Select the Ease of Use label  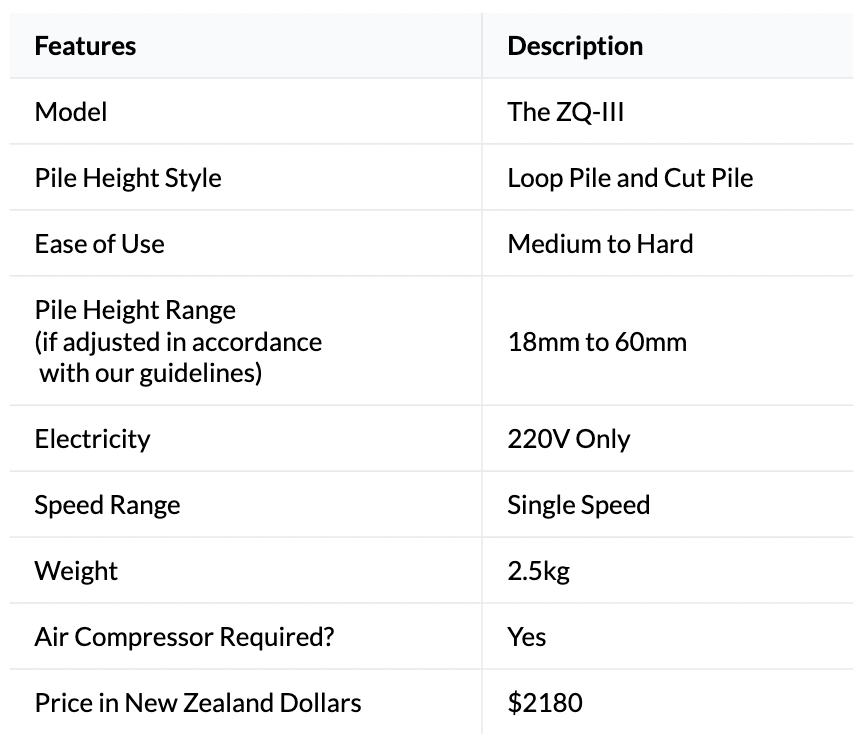click(x=99, y=244)
